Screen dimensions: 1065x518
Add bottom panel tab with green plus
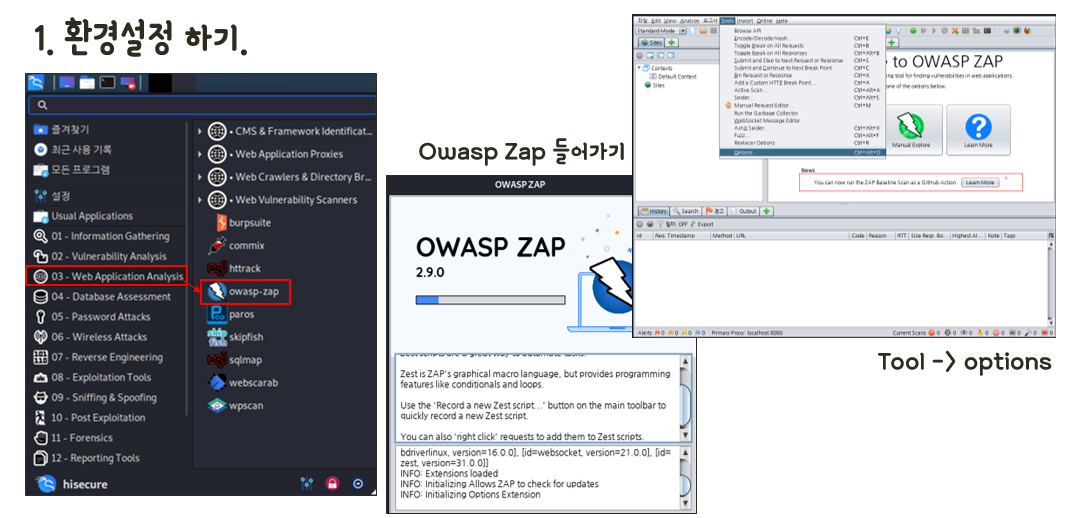click(767, 211)
